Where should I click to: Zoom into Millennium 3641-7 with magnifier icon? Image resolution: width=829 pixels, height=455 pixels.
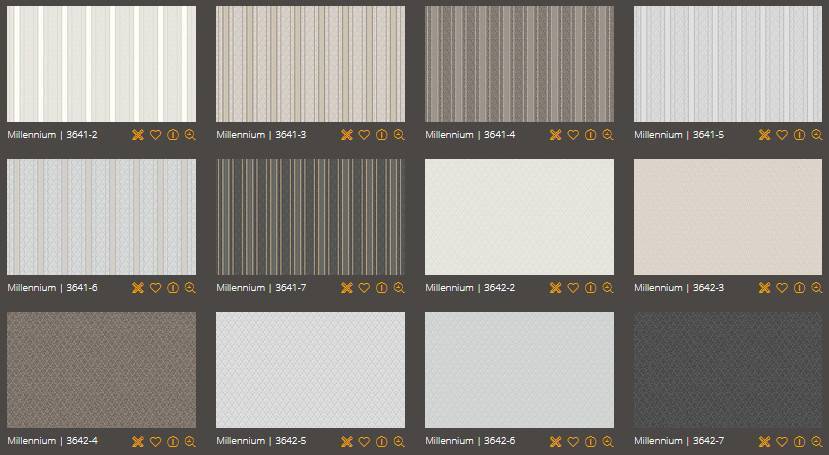pos(398,288)
